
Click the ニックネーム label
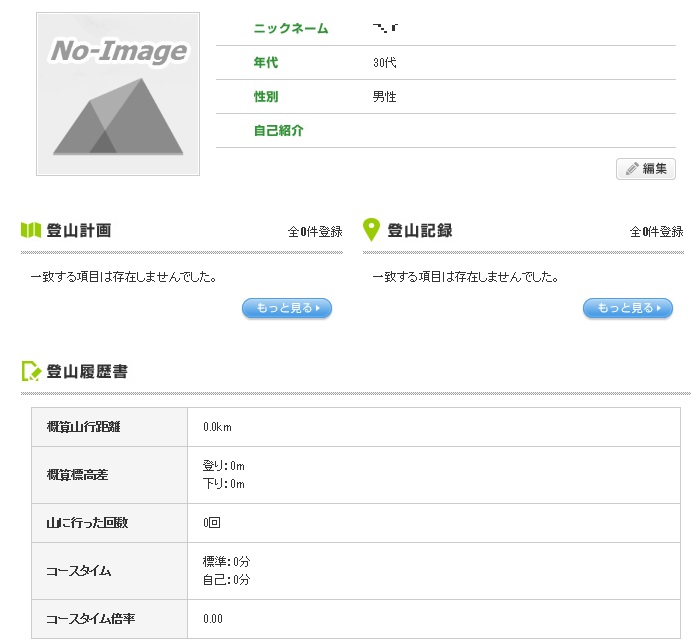click(291, 28)
